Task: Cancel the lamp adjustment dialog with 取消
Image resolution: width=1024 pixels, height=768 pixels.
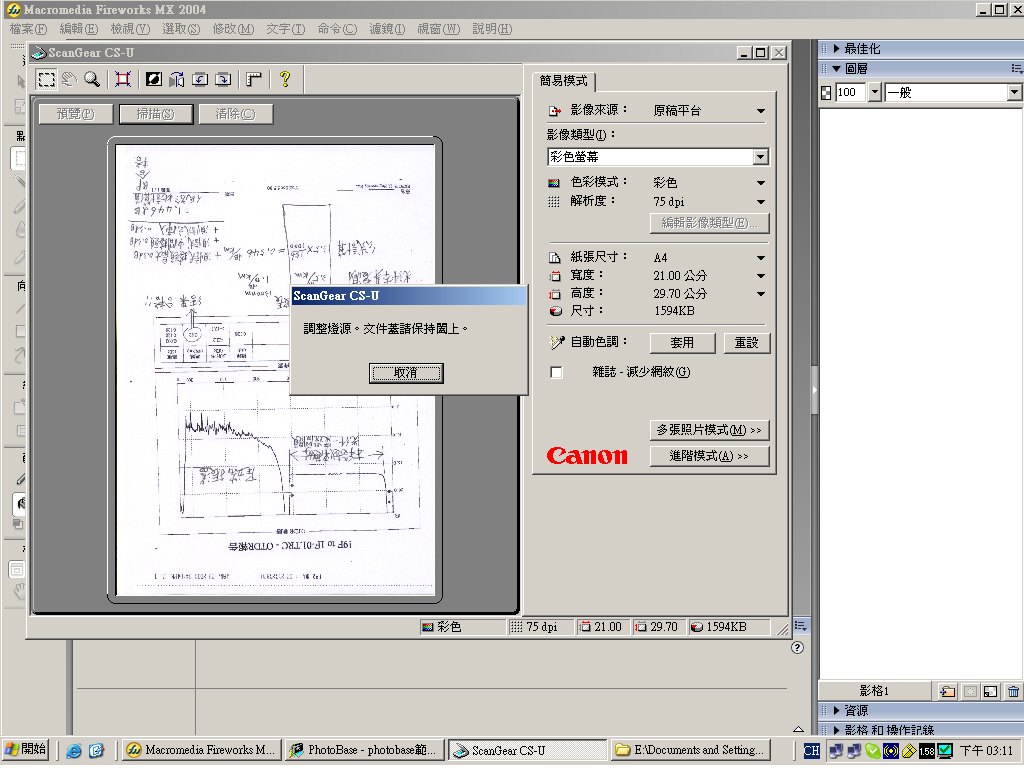Action: 406,373
